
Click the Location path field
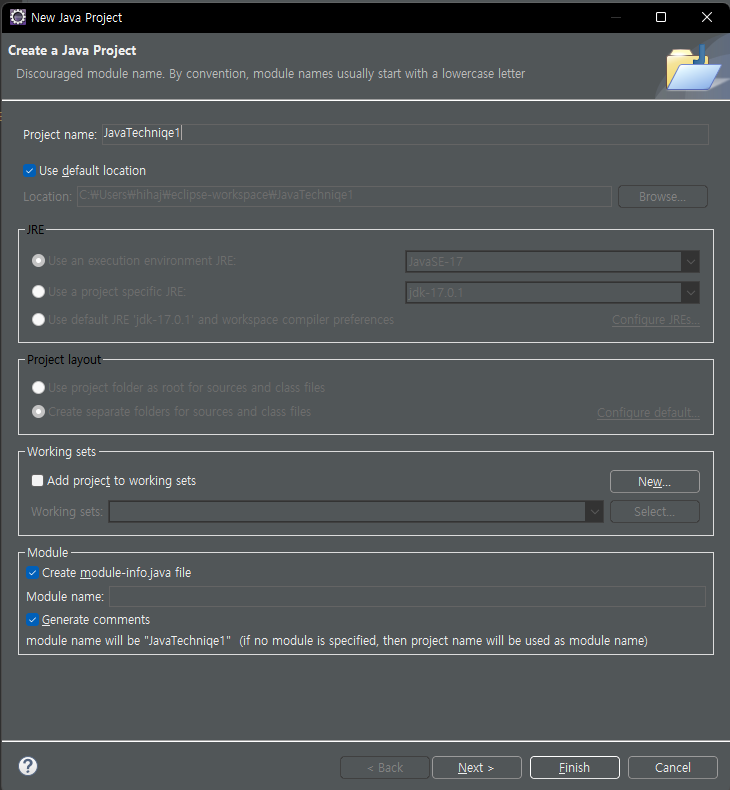(344, 196)
